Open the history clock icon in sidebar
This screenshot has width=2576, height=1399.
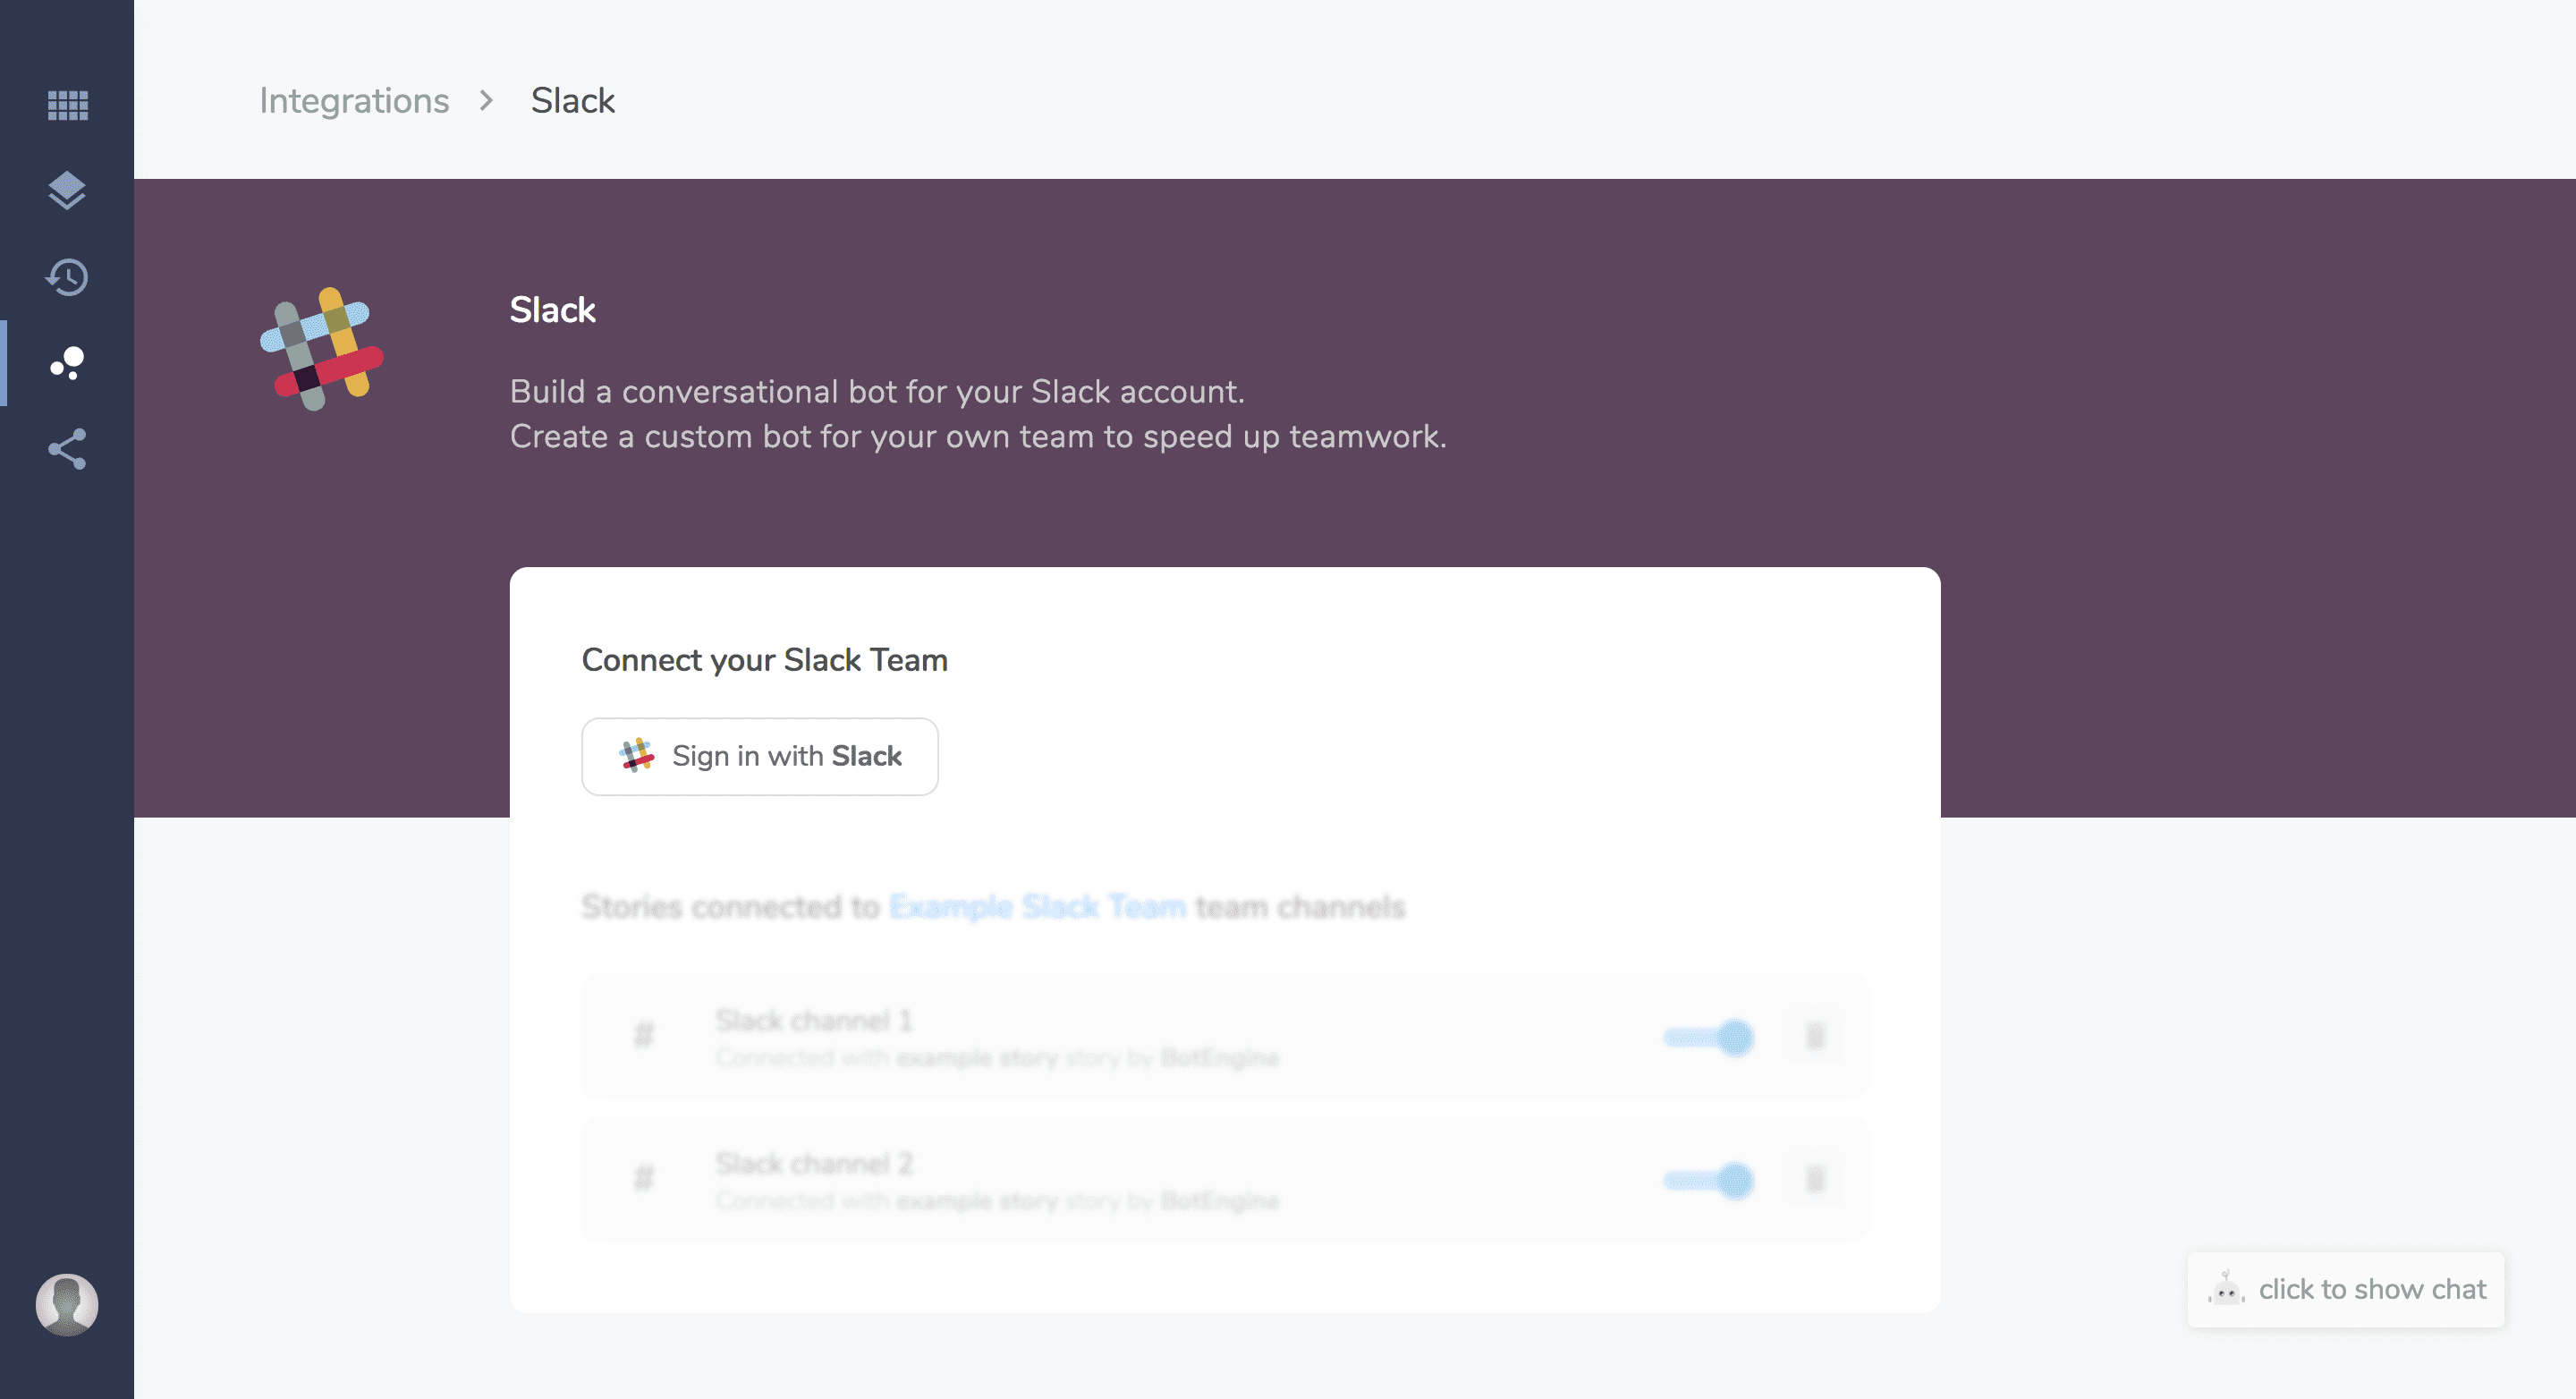(x=67, y=277)
